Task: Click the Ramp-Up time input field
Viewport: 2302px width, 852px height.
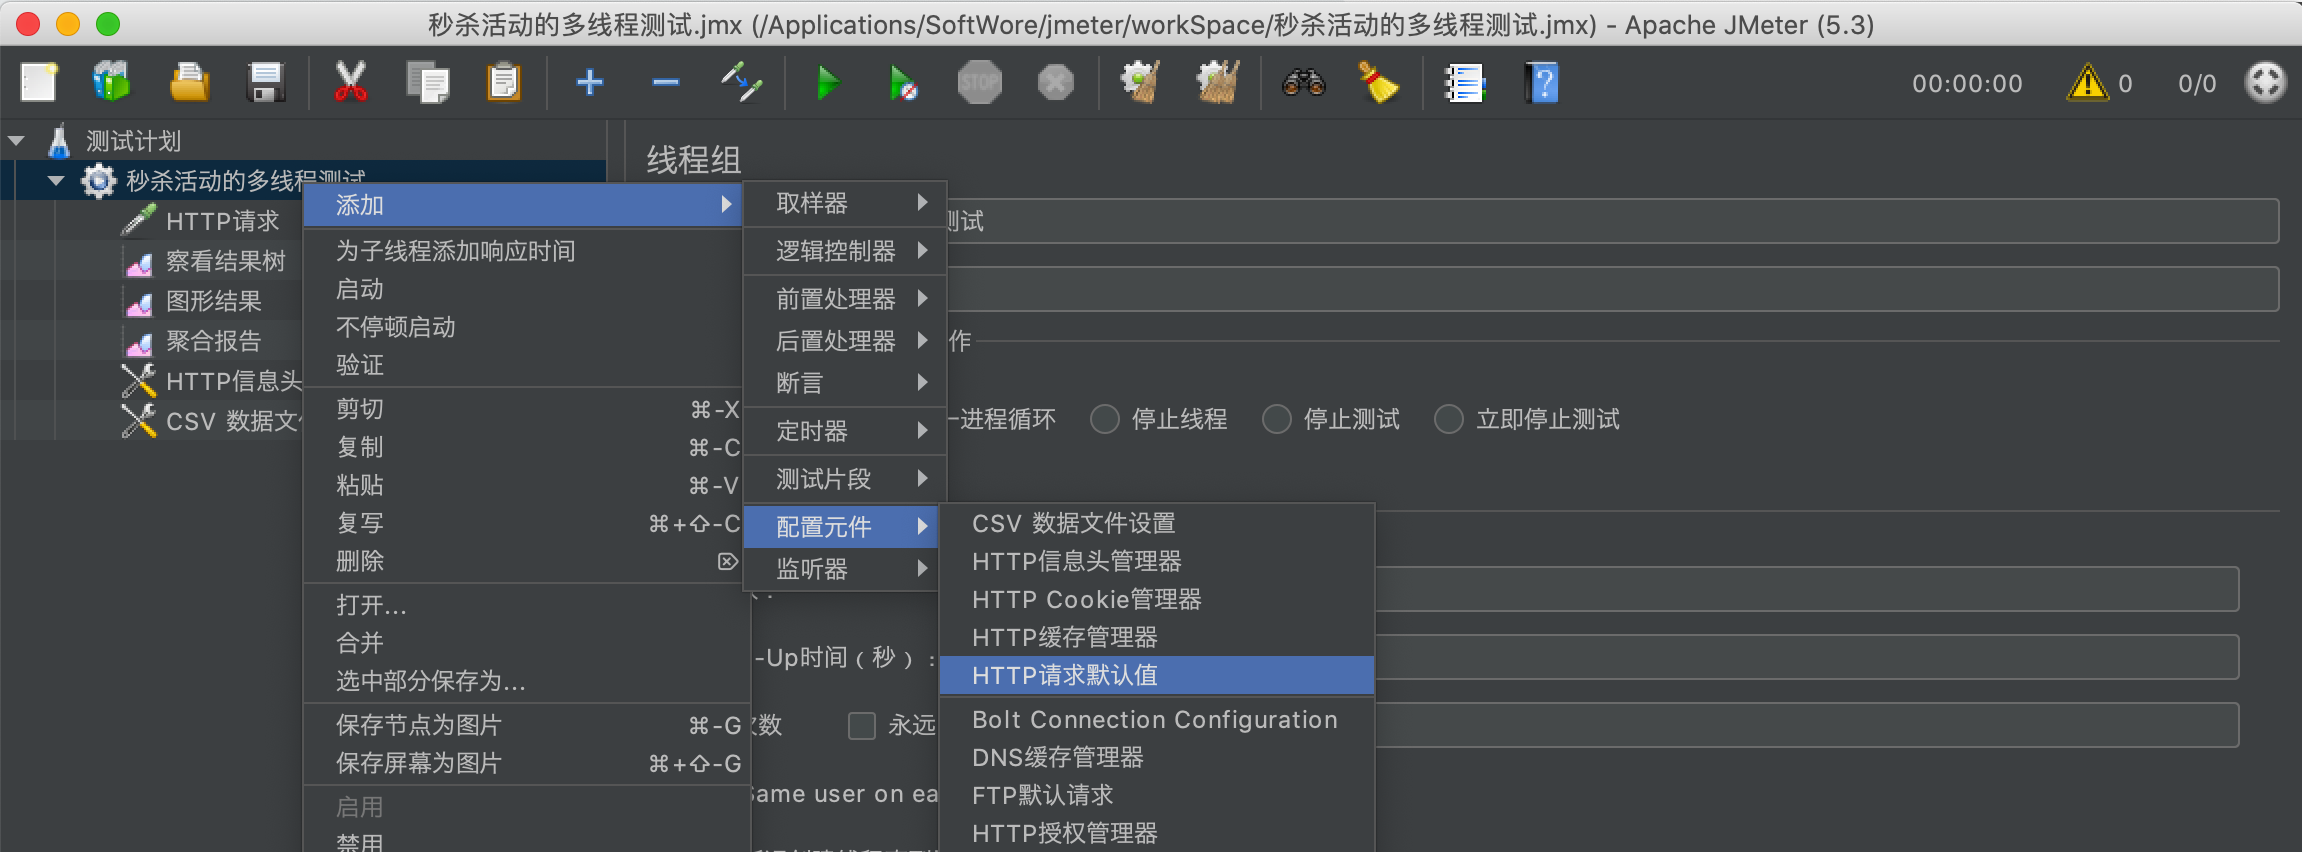Action: (1807, 657)
